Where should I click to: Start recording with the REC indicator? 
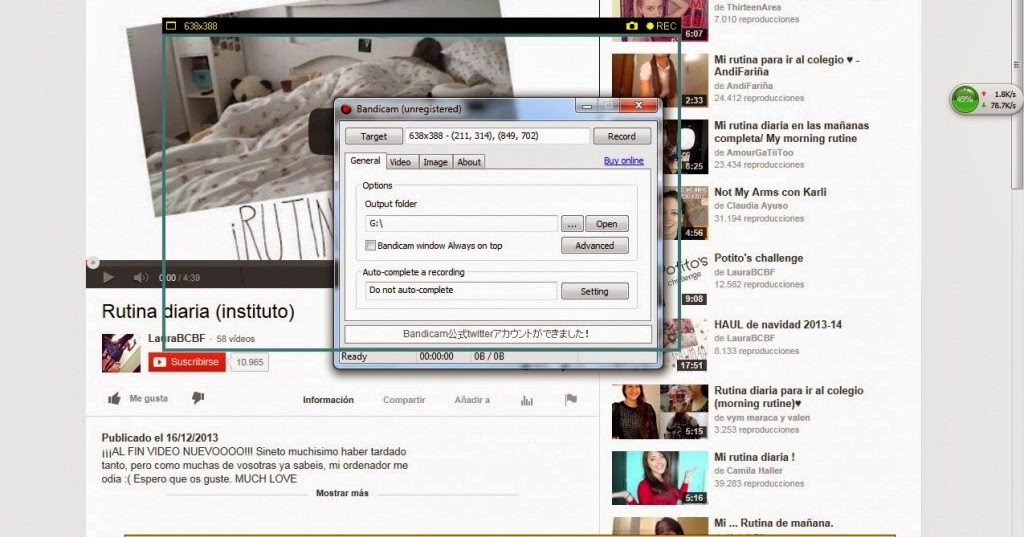(x=661, y=26)
